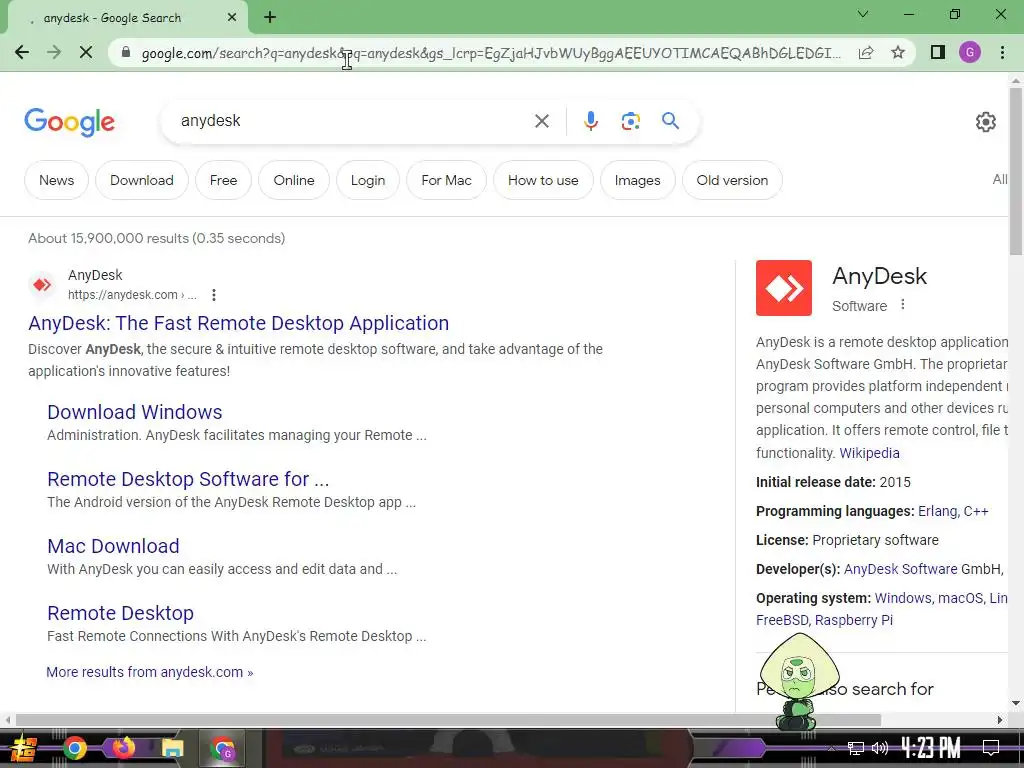
Task: Open the notification center icon
Action: 991,748
